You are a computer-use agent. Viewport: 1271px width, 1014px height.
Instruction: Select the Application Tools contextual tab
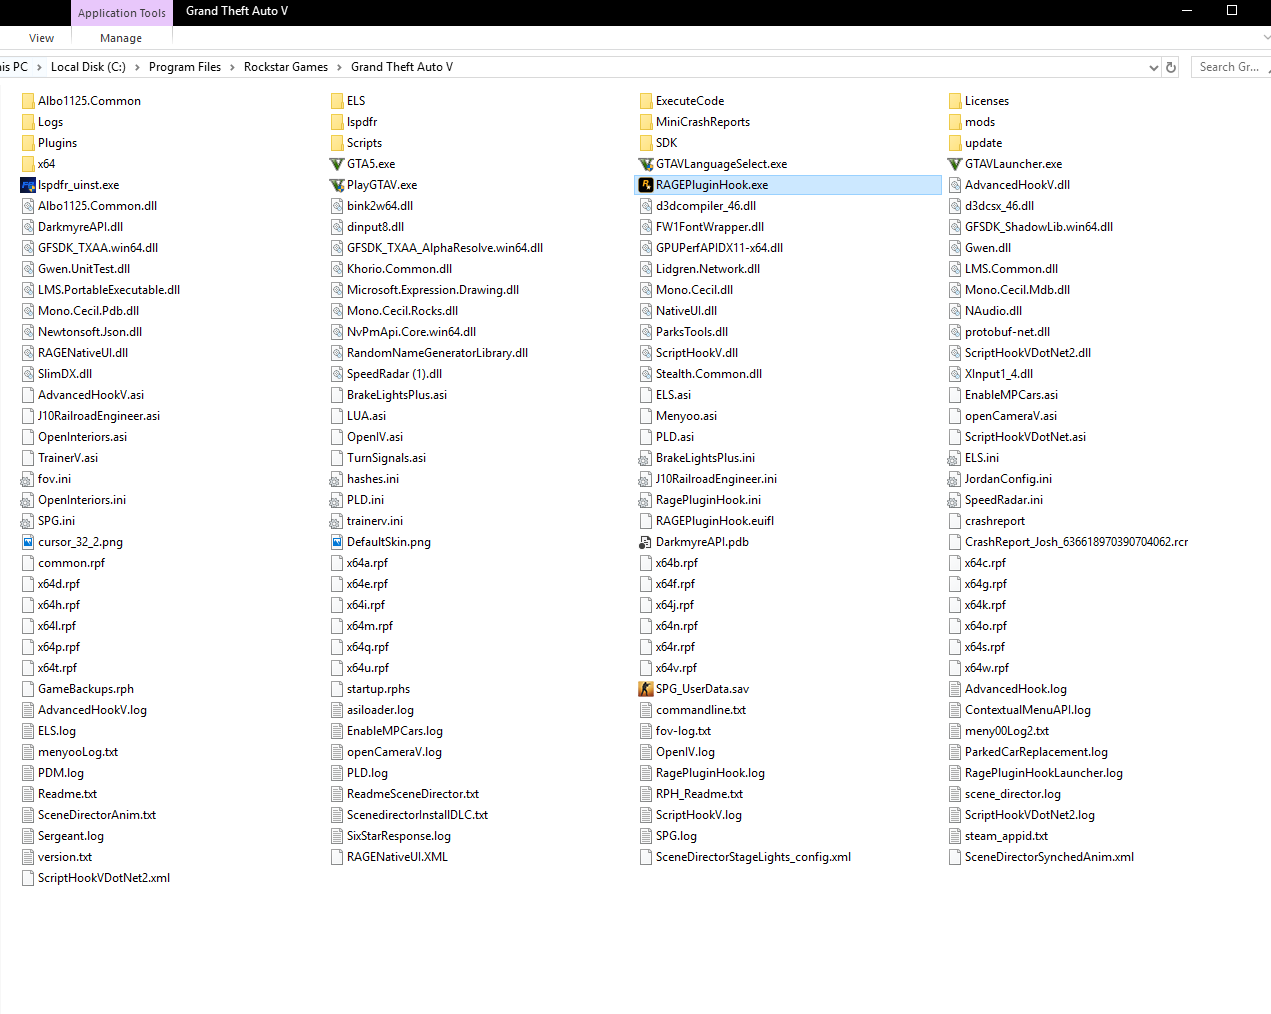122,13
